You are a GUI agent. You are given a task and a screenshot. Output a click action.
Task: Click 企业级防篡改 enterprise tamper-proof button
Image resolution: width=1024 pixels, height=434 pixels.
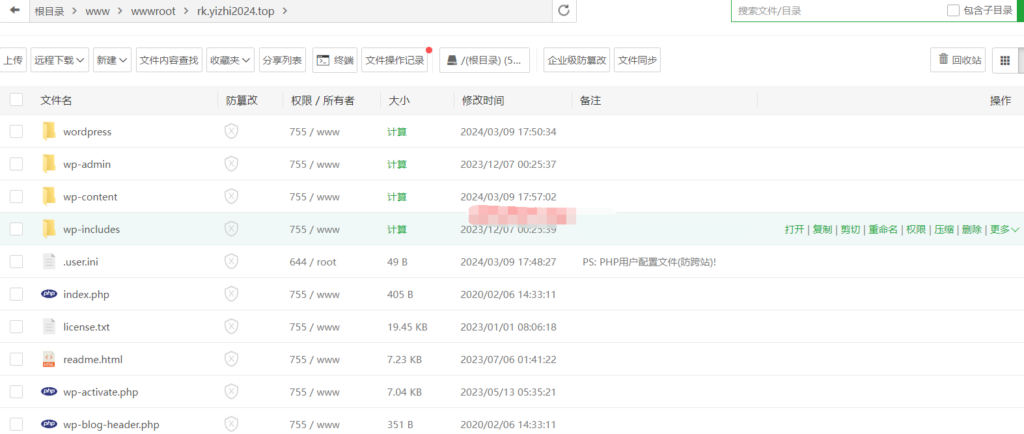coord(577,60)
